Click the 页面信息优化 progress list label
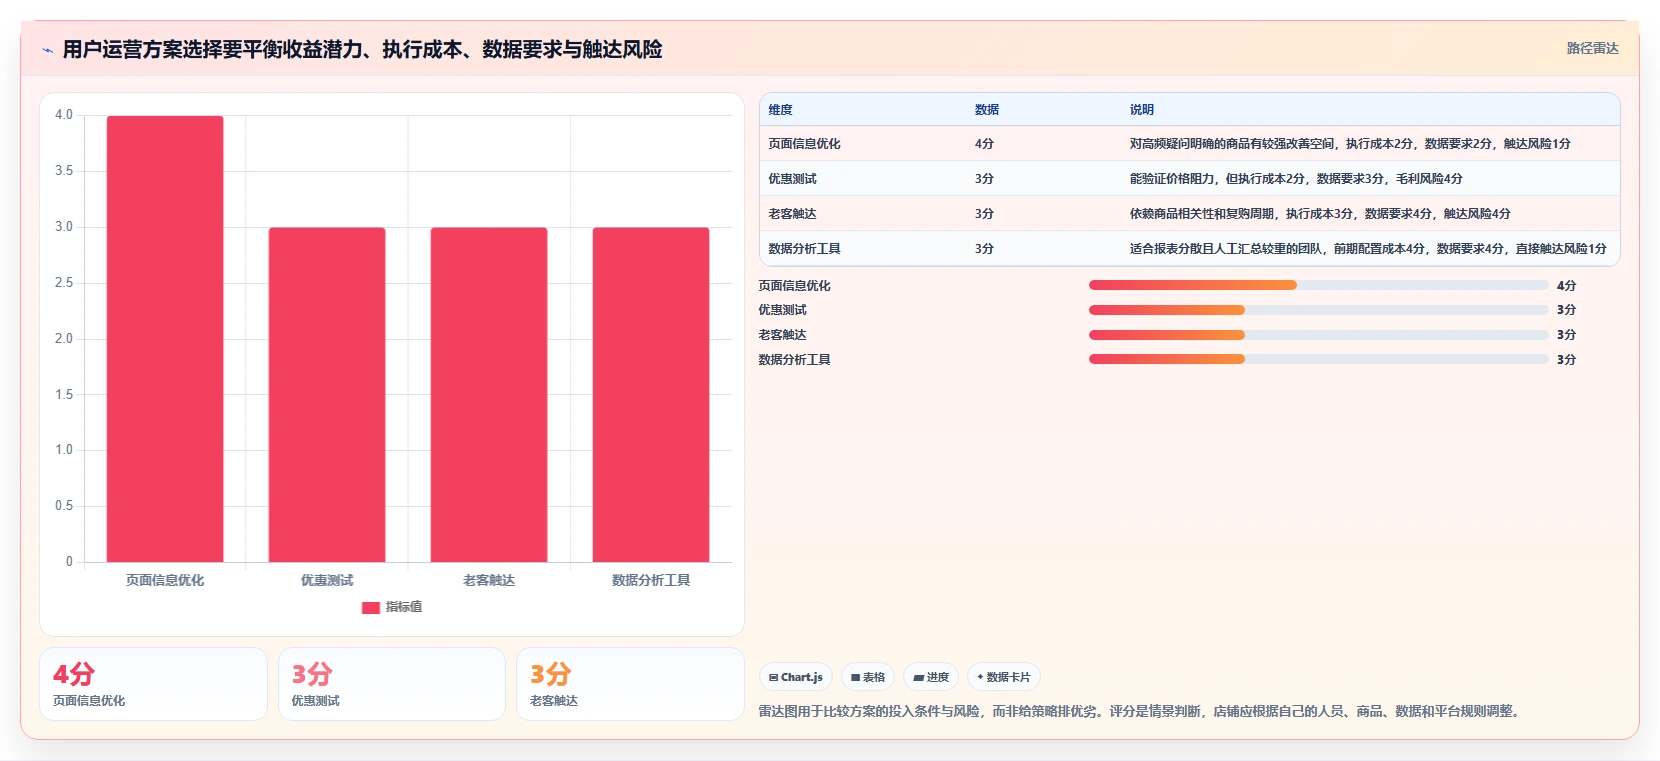 click(x=794, y=286)
